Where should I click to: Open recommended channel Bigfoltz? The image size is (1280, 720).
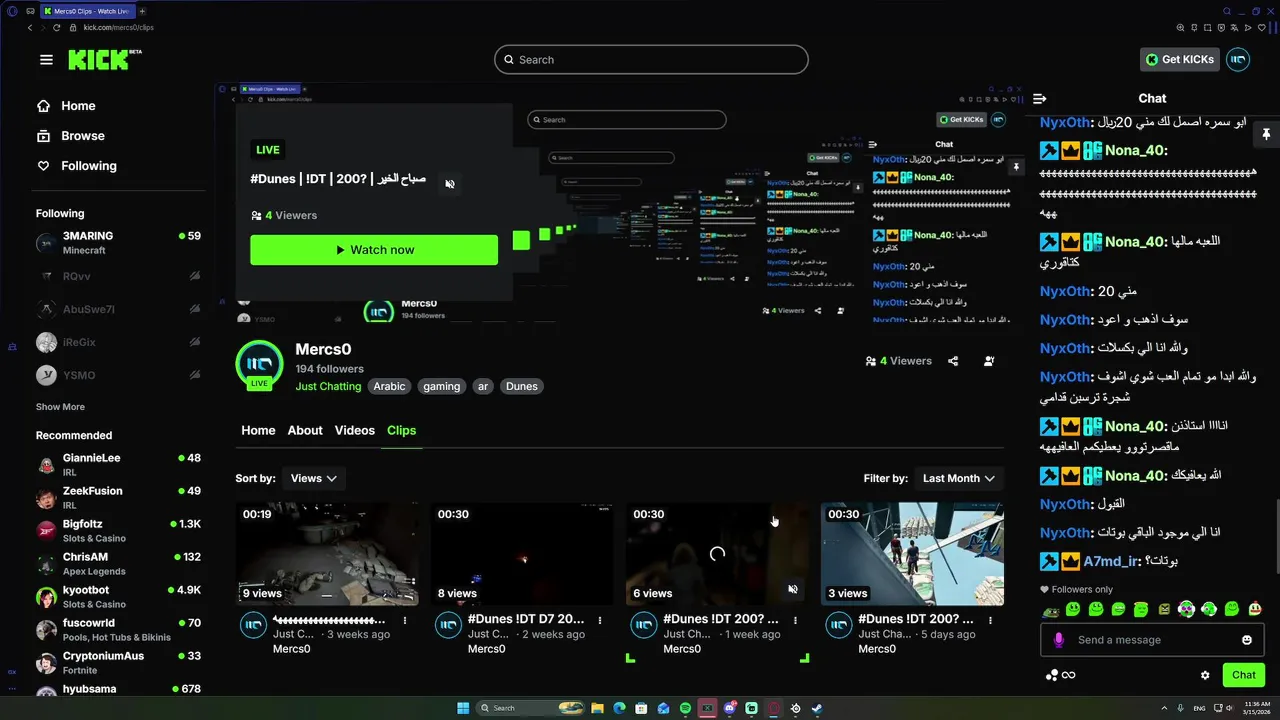coord(118,531)
